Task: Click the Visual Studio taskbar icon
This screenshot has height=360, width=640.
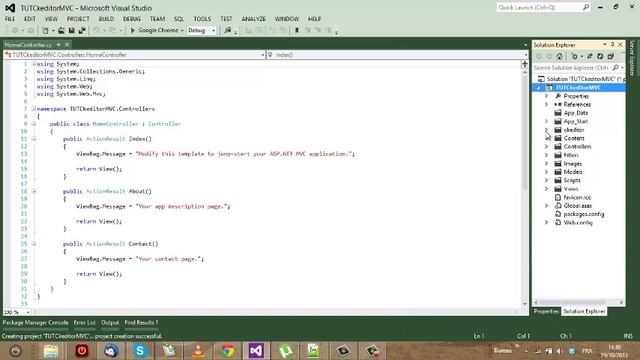Action: click(x=256, y=351)
